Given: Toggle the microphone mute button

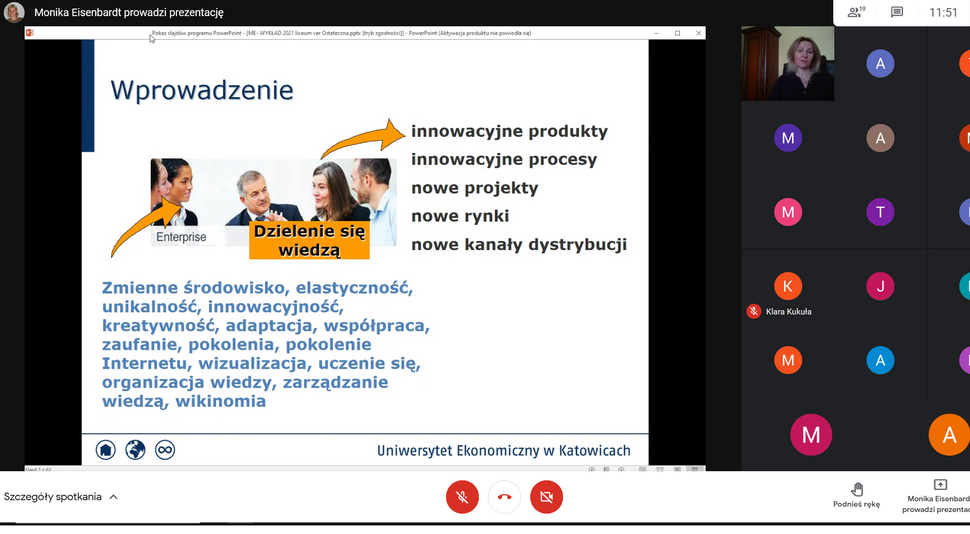Looking at the screenshot, I should (462, 496).
